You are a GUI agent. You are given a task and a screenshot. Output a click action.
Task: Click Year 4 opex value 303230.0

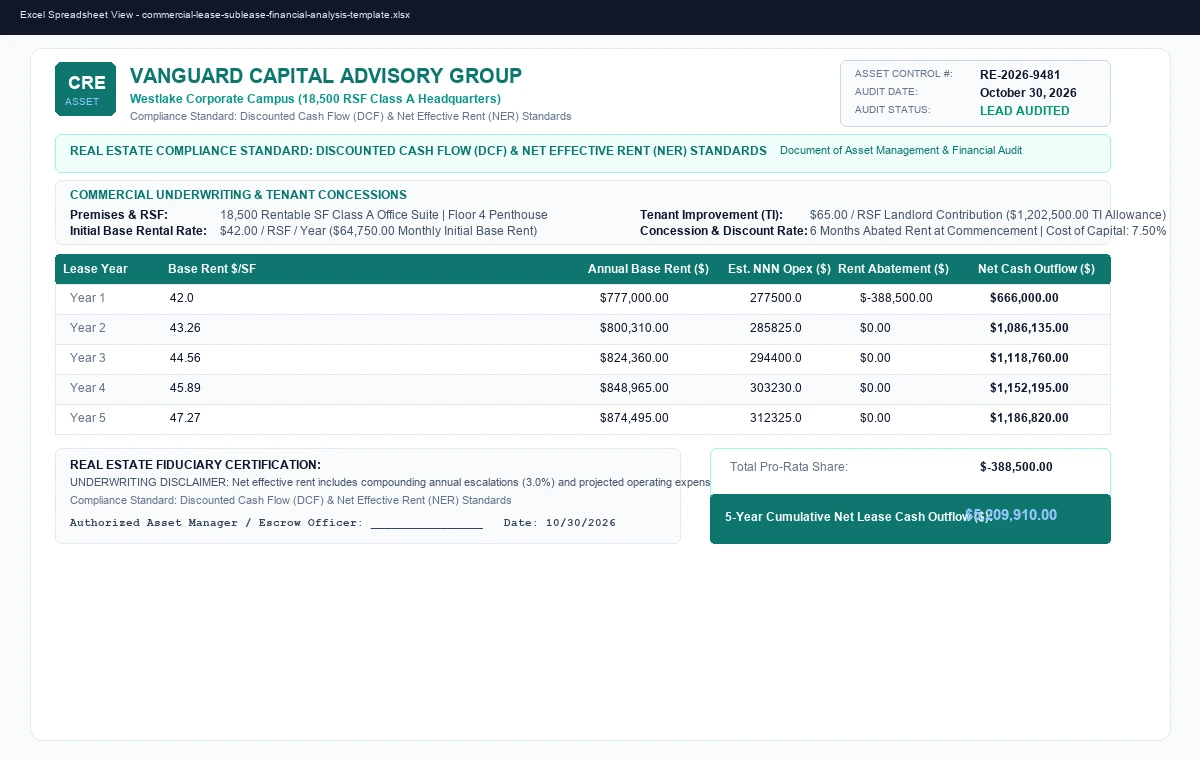(776, 388)
